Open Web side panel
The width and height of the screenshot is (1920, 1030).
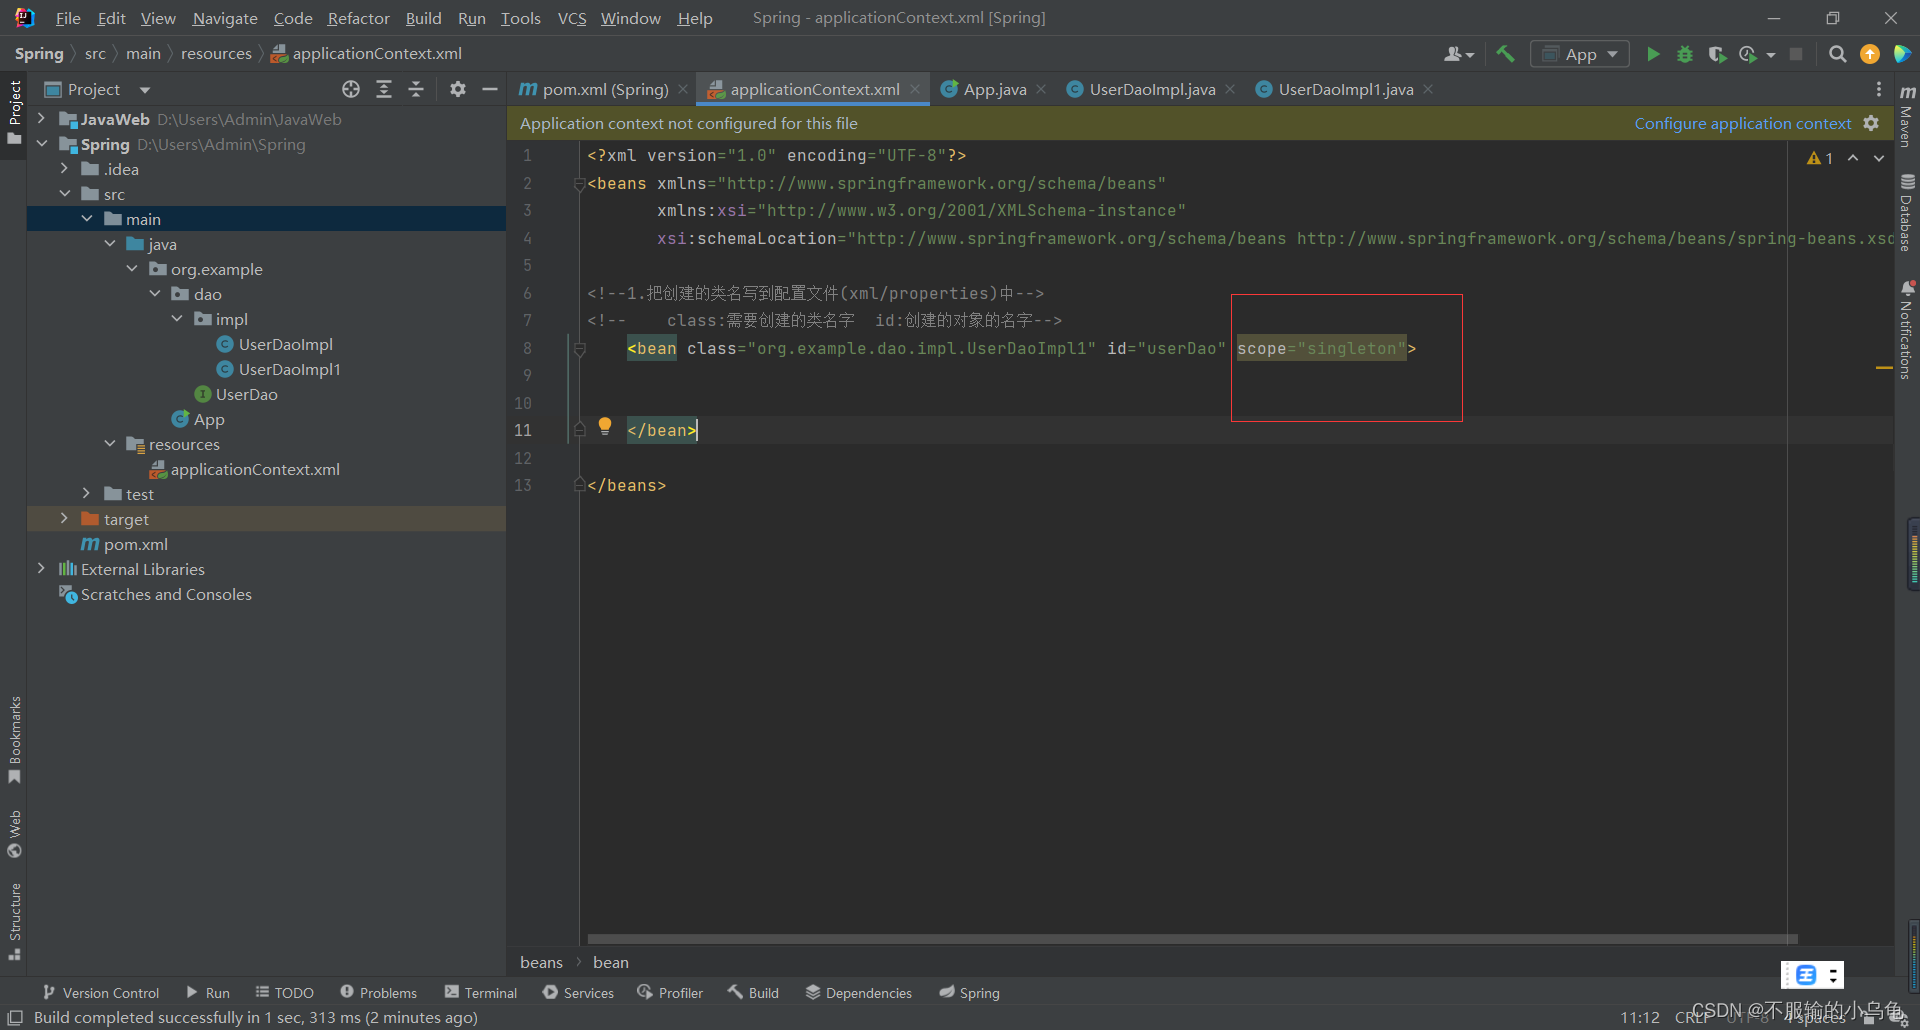tap(14, 834)
